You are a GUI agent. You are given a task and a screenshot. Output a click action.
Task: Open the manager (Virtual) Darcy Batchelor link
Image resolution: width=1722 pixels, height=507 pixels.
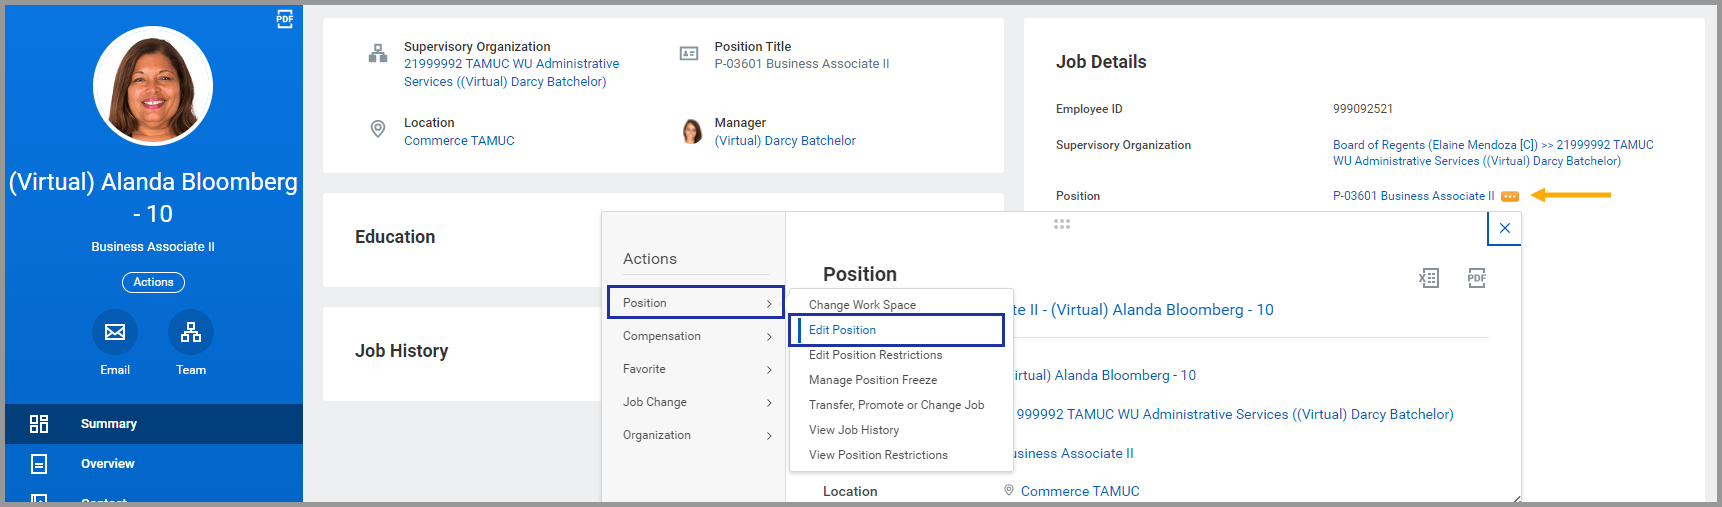click(785, 141)
